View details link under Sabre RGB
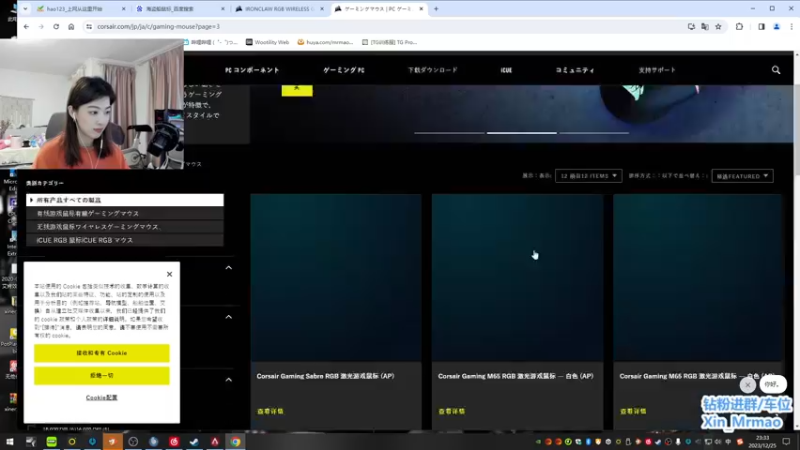The width and height of the screenshot is (800, 450). click(270, 411)
